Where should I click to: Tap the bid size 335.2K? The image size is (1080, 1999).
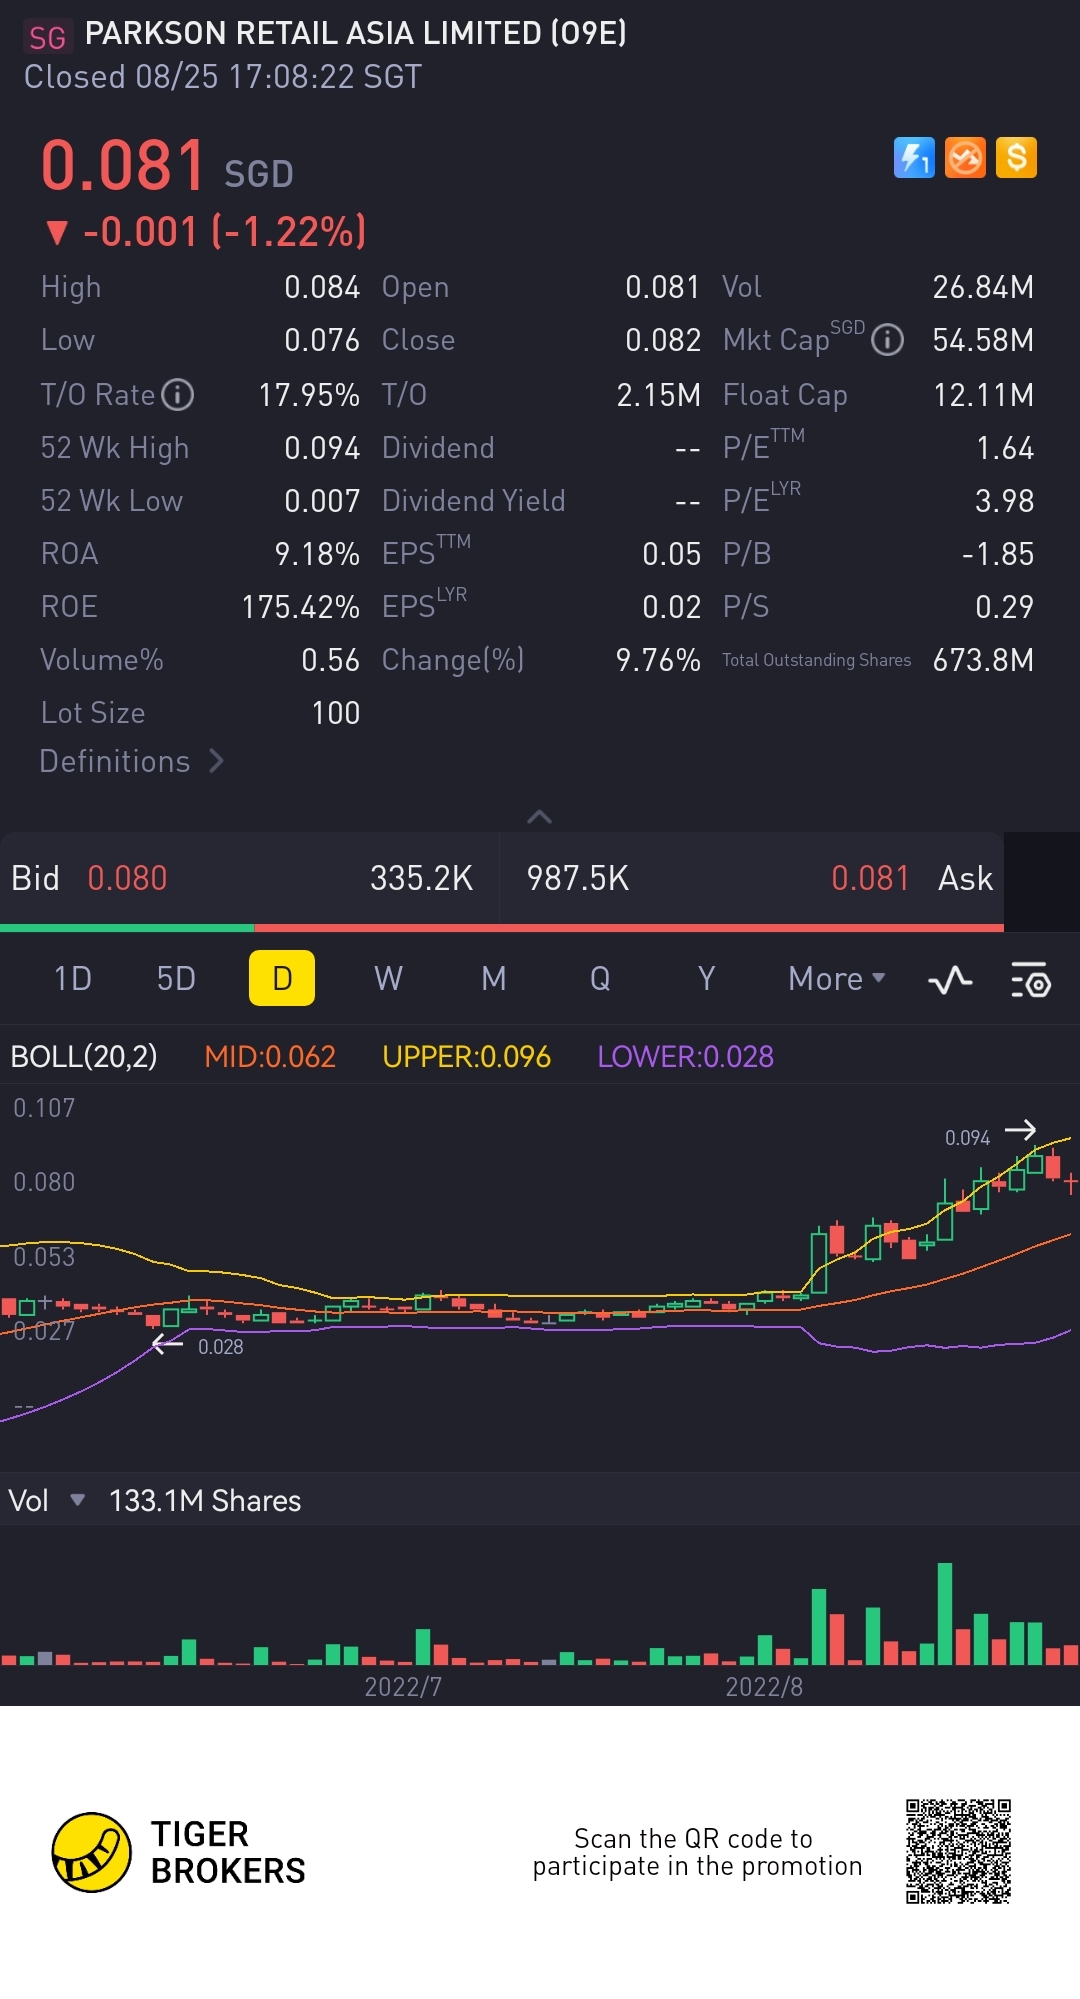point(421,878)
